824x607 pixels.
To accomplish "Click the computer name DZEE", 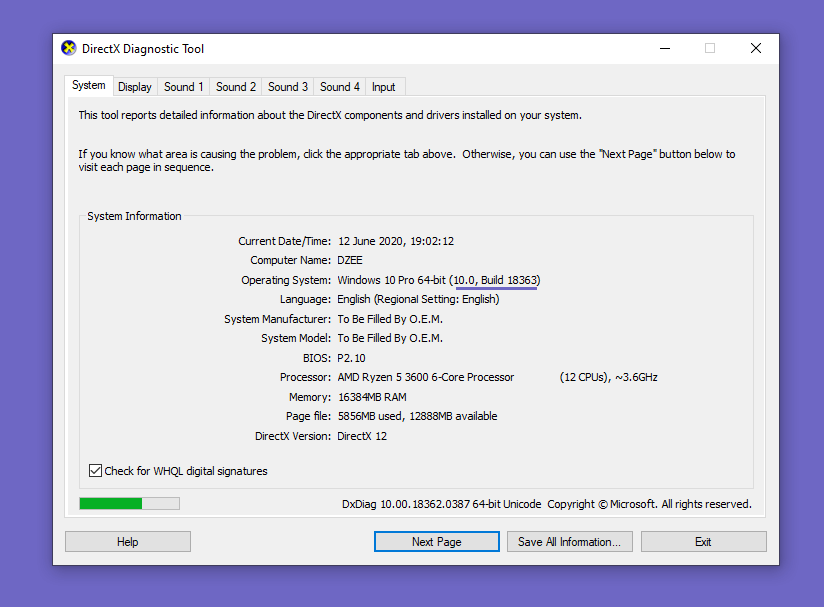I will (x=349, y=260).
